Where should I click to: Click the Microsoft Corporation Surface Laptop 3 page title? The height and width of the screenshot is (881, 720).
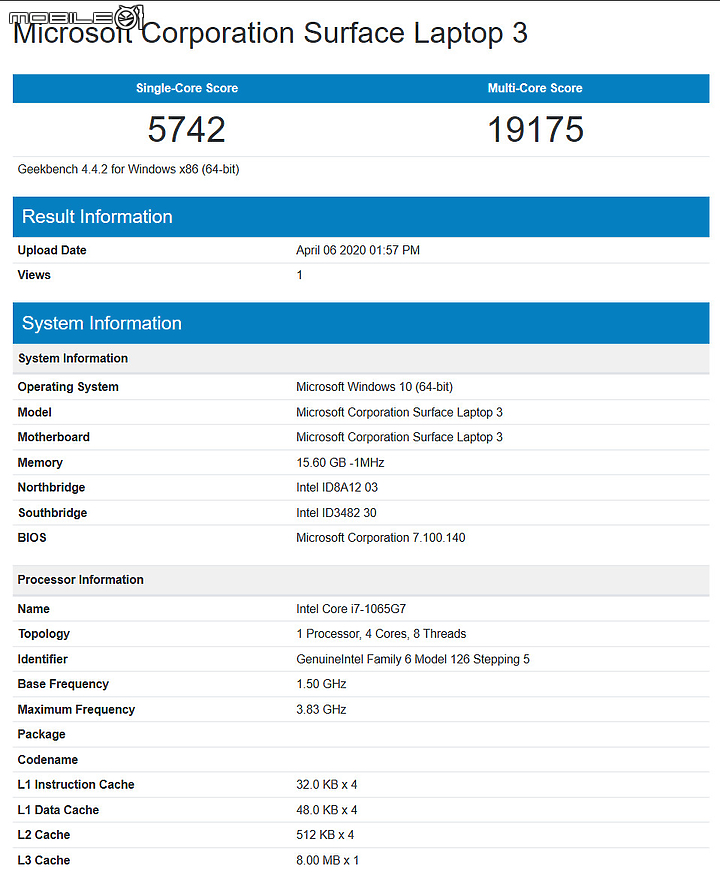coord(270,33)
